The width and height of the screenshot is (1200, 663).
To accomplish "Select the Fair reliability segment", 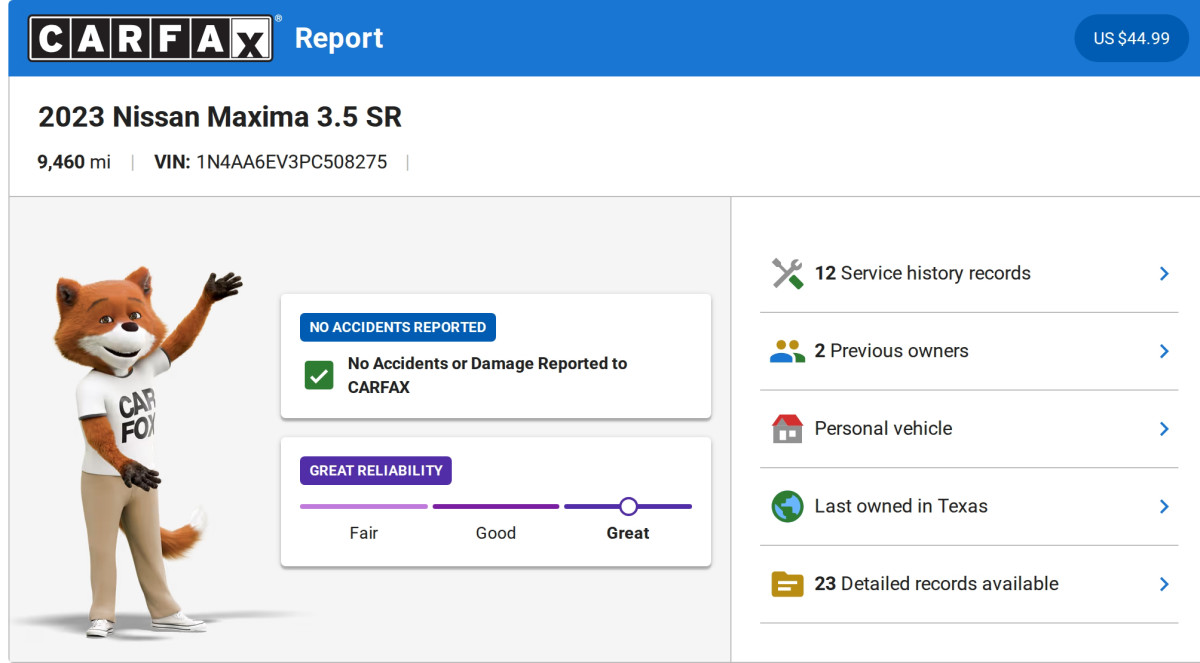I will coord(364,507).
